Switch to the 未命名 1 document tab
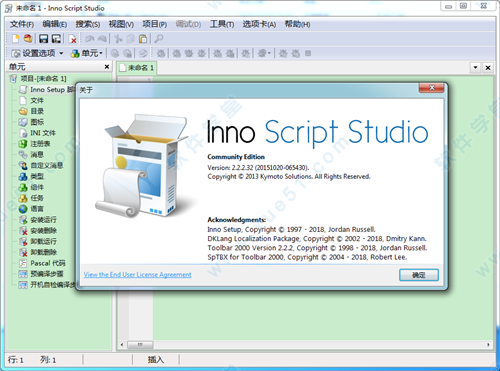 [x=137, y=68]
